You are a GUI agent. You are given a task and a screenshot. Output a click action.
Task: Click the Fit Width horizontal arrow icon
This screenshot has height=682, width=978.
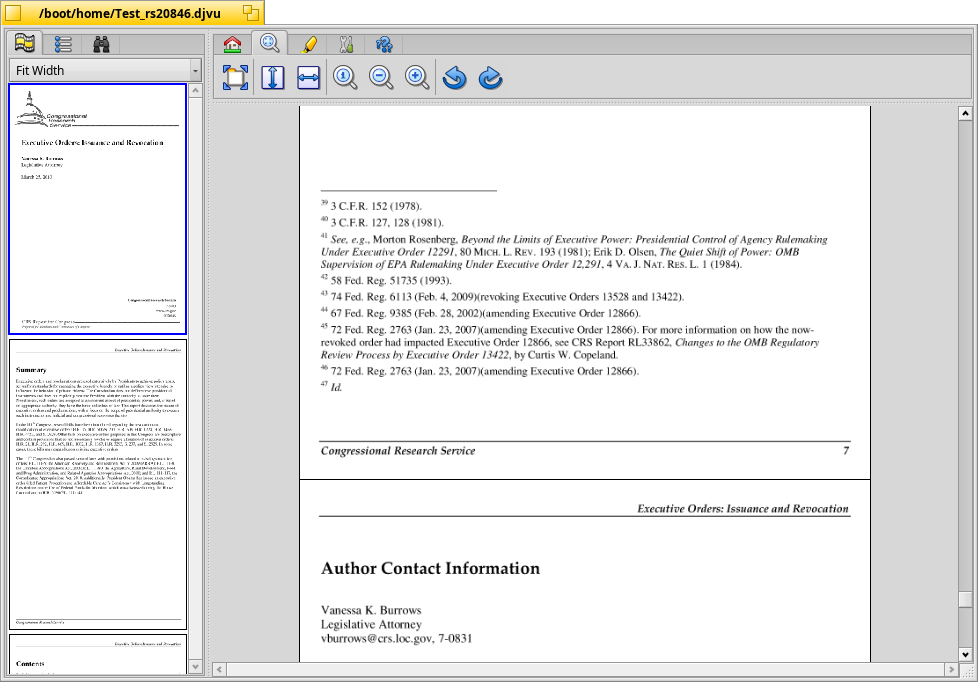pyautogui.click(x=309, y=77)
